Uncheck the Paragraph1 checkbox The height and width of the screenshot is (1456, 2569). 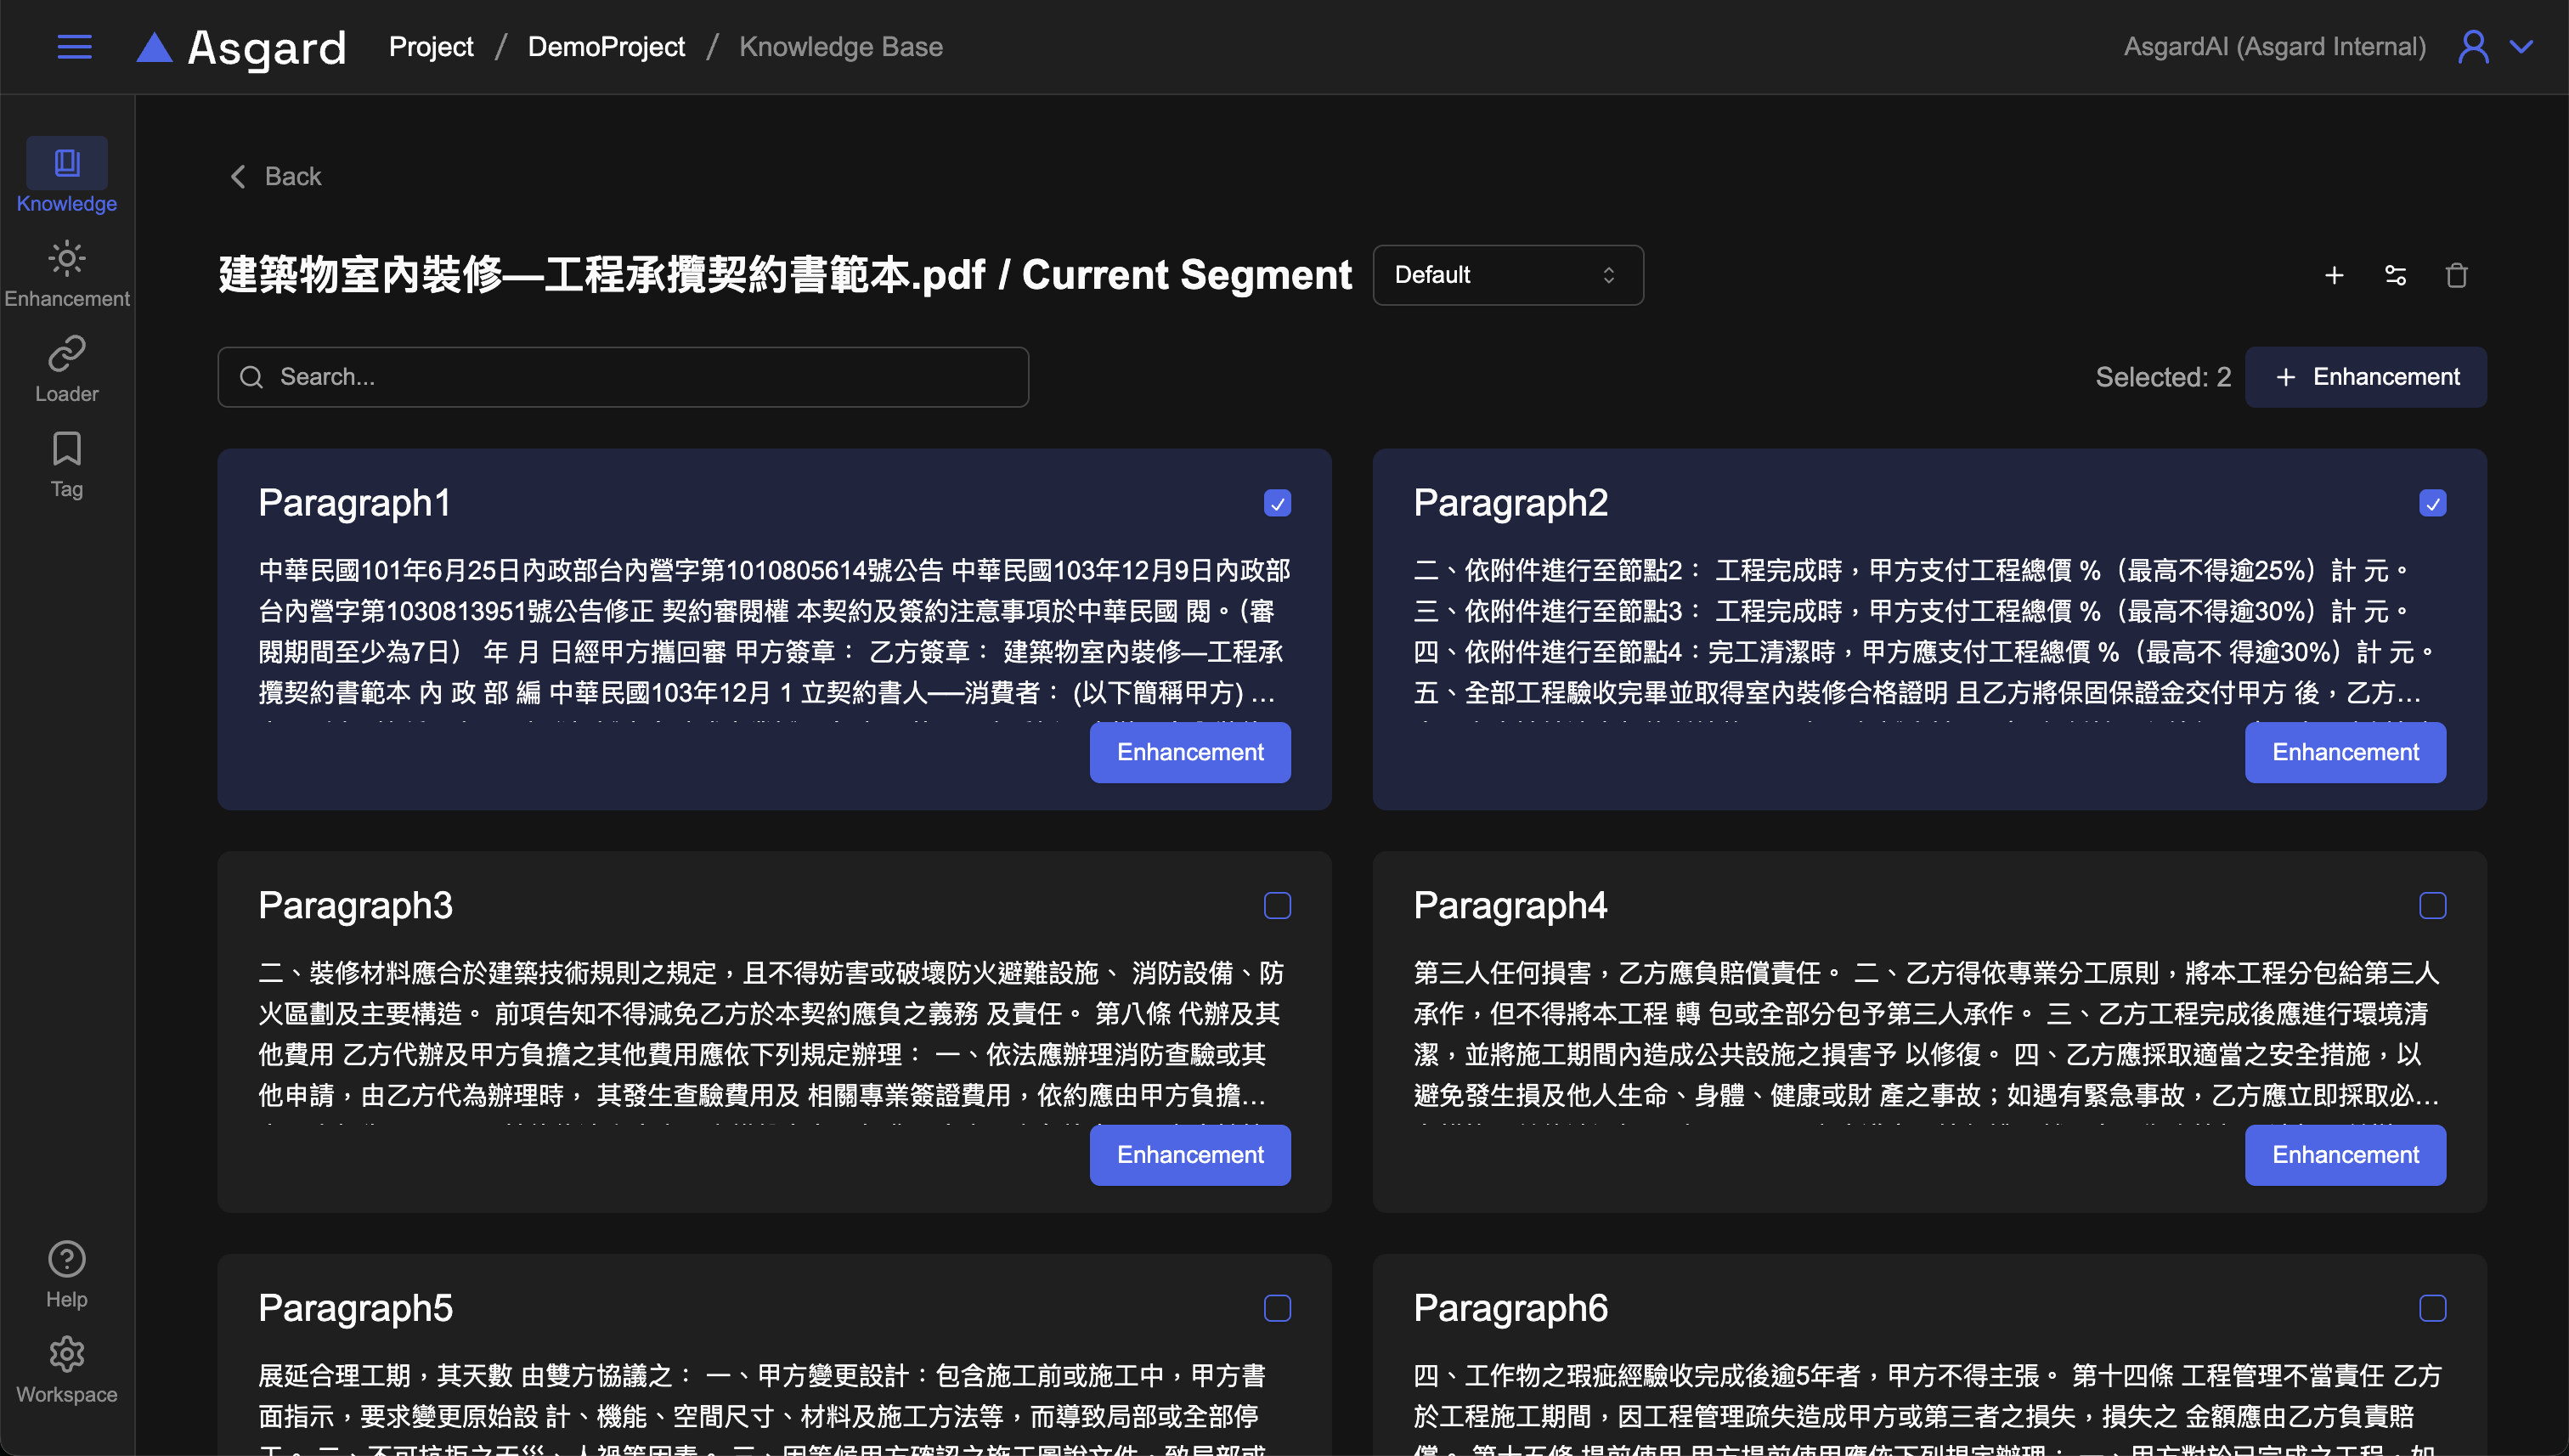pyautogui.click(x=1277, y=503)
